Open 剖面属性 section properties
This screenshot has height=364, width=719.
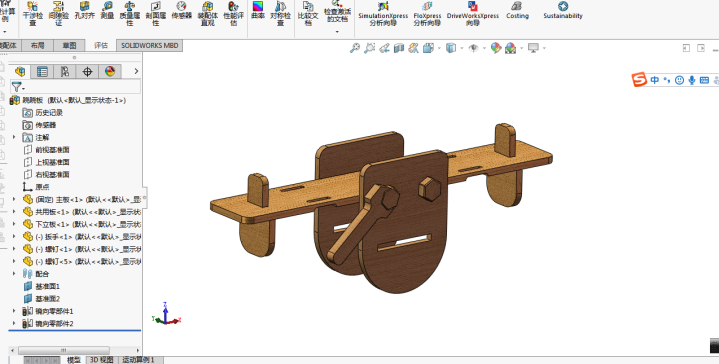coord(156,13)
